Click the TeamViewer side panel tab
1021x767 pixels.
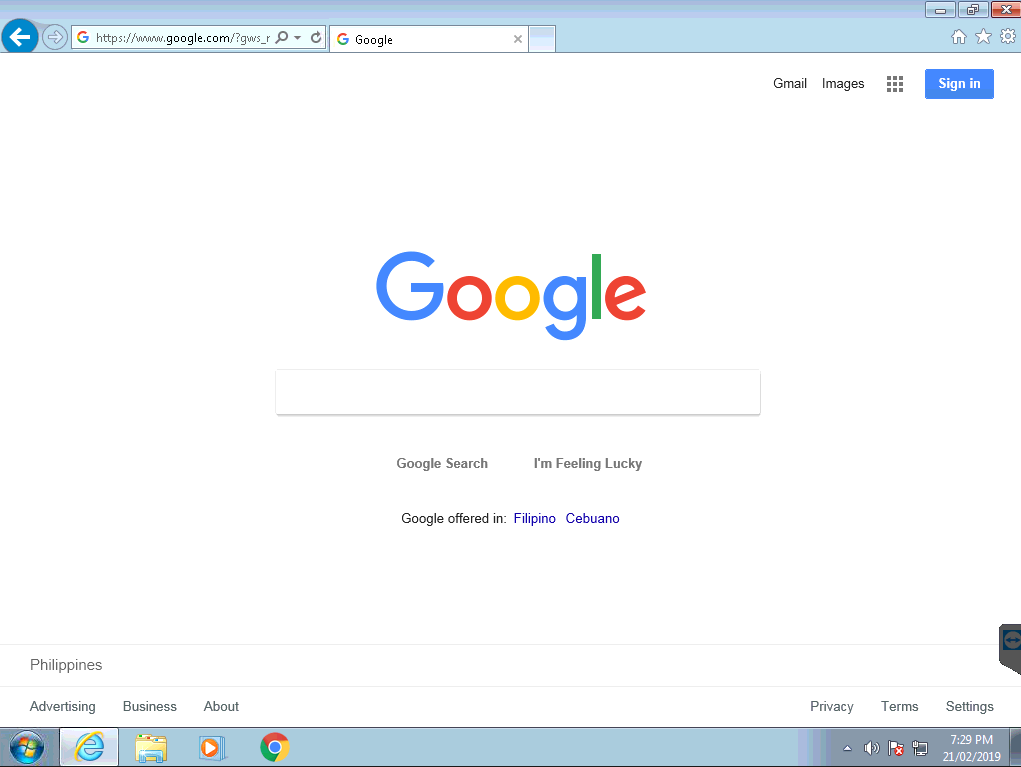click(1011, 647)
